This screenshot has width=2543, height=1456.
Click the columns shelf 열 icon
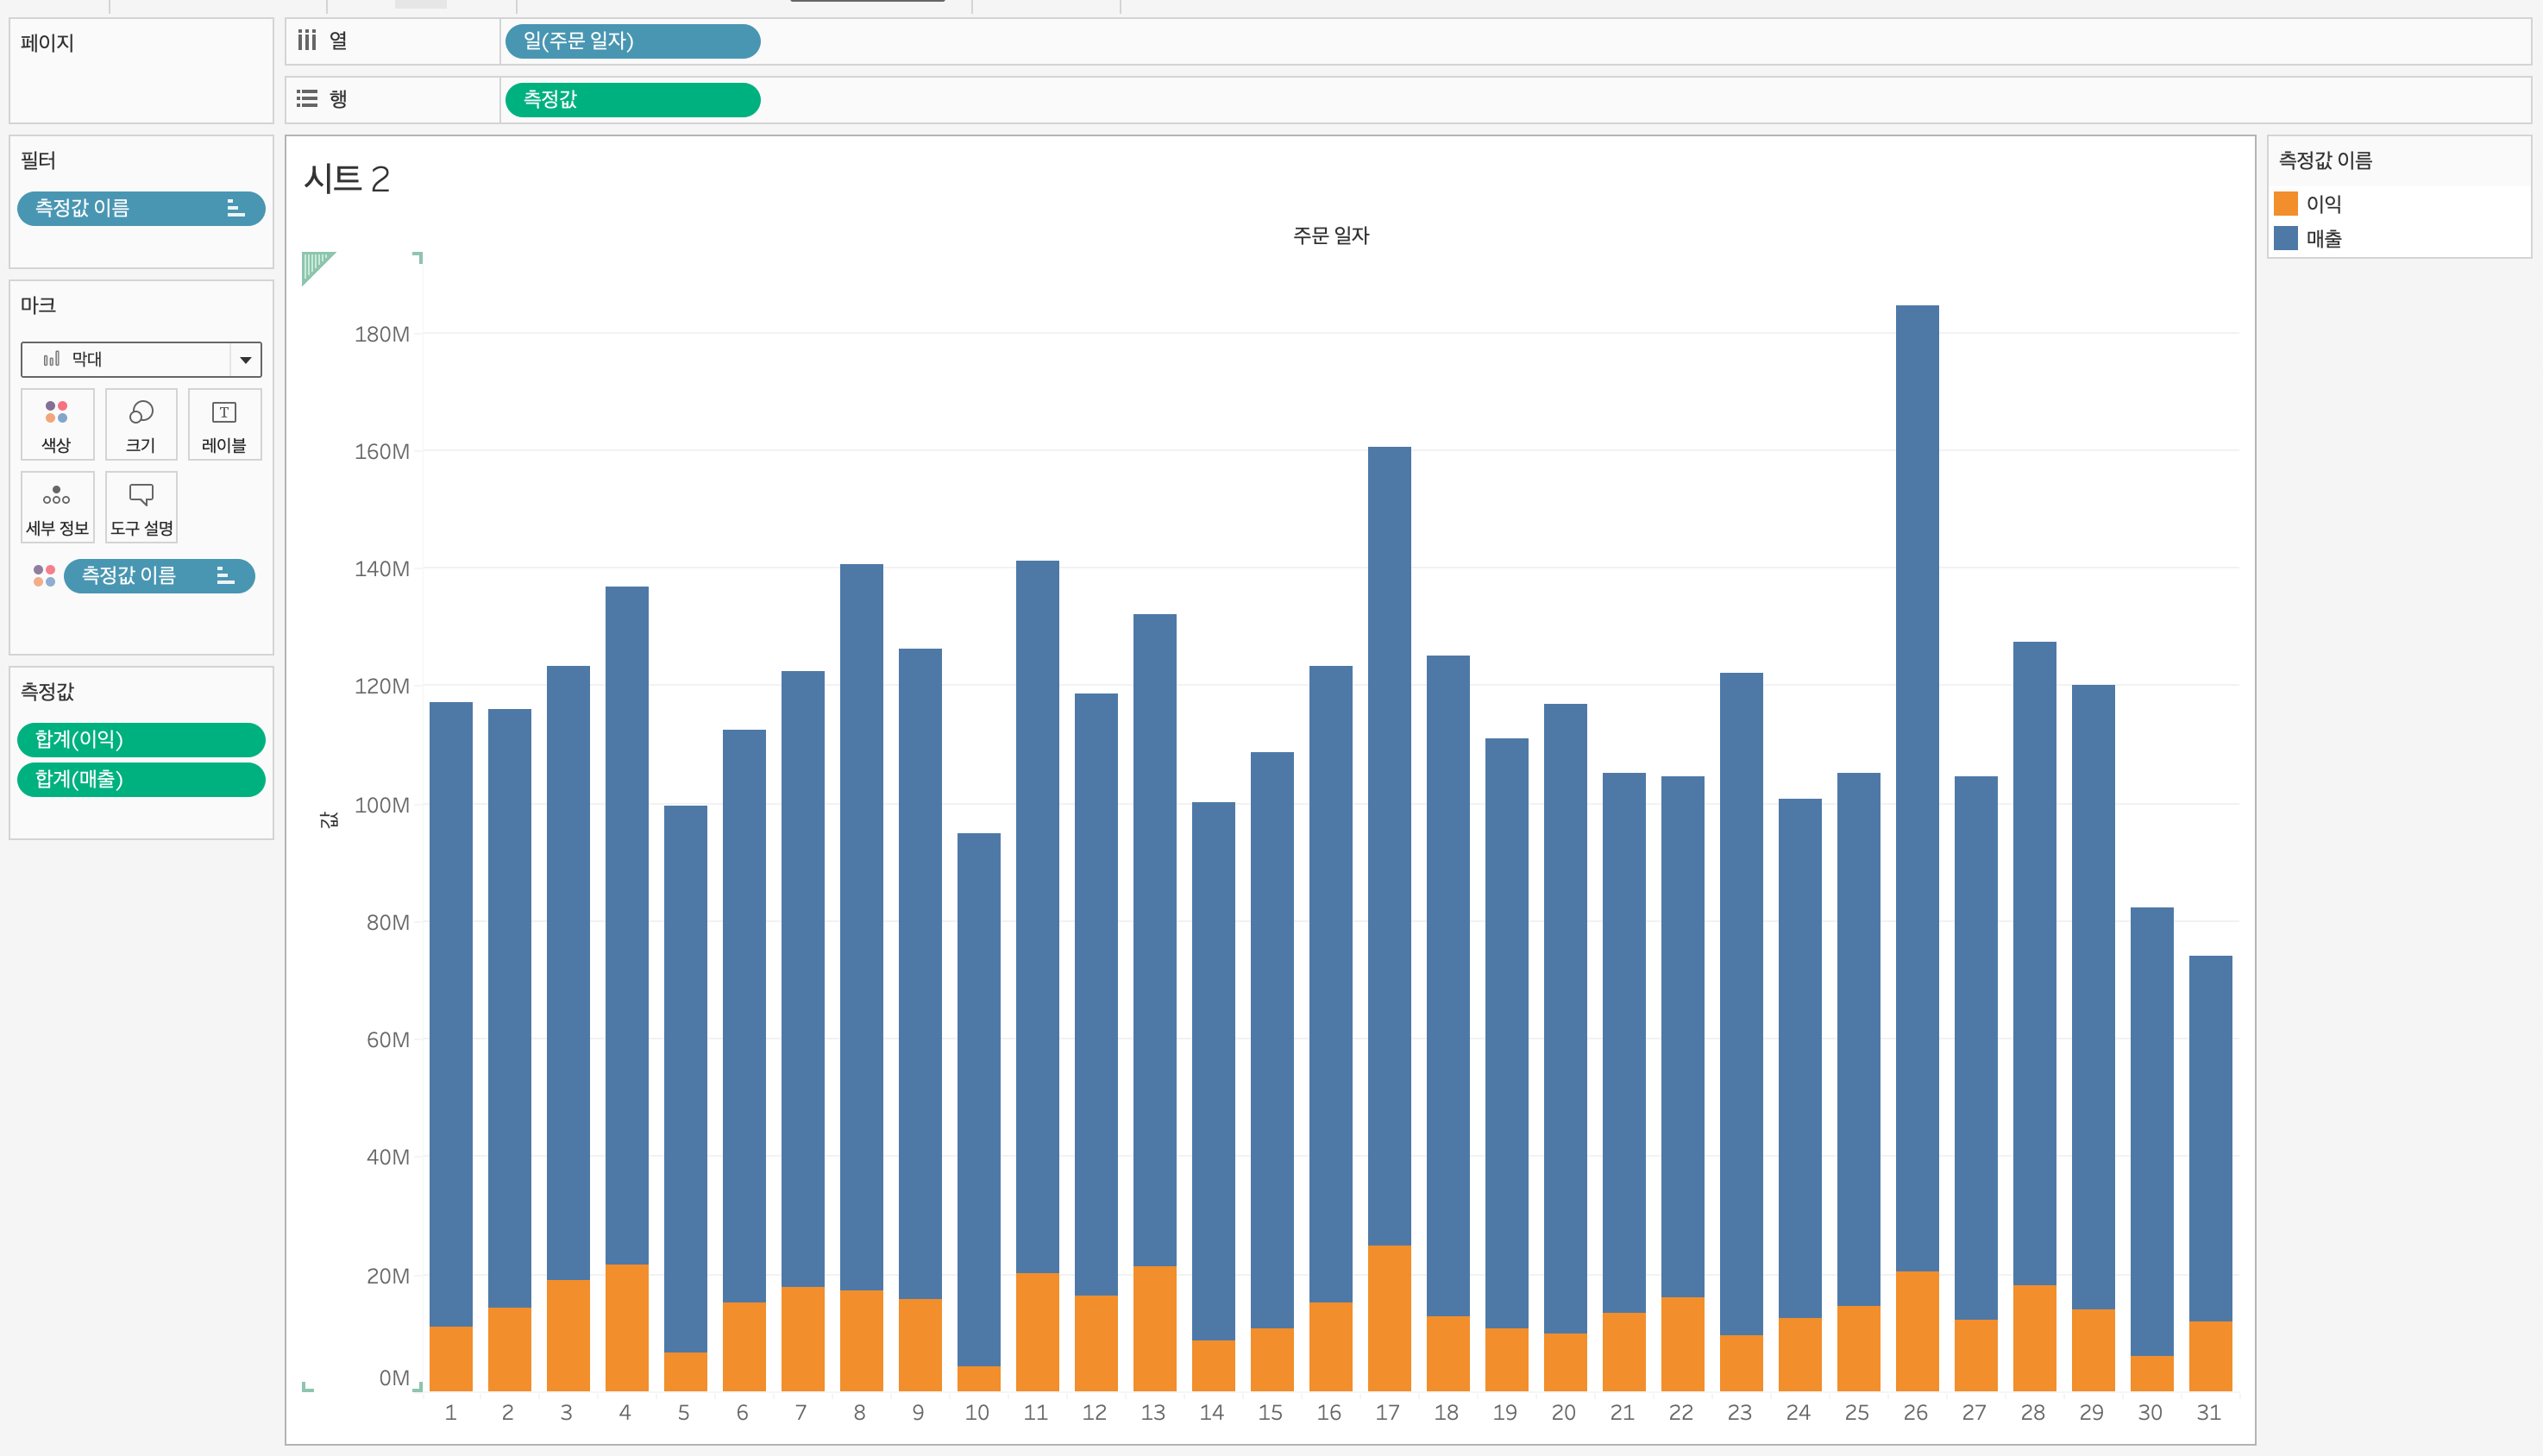coord(307,41)
